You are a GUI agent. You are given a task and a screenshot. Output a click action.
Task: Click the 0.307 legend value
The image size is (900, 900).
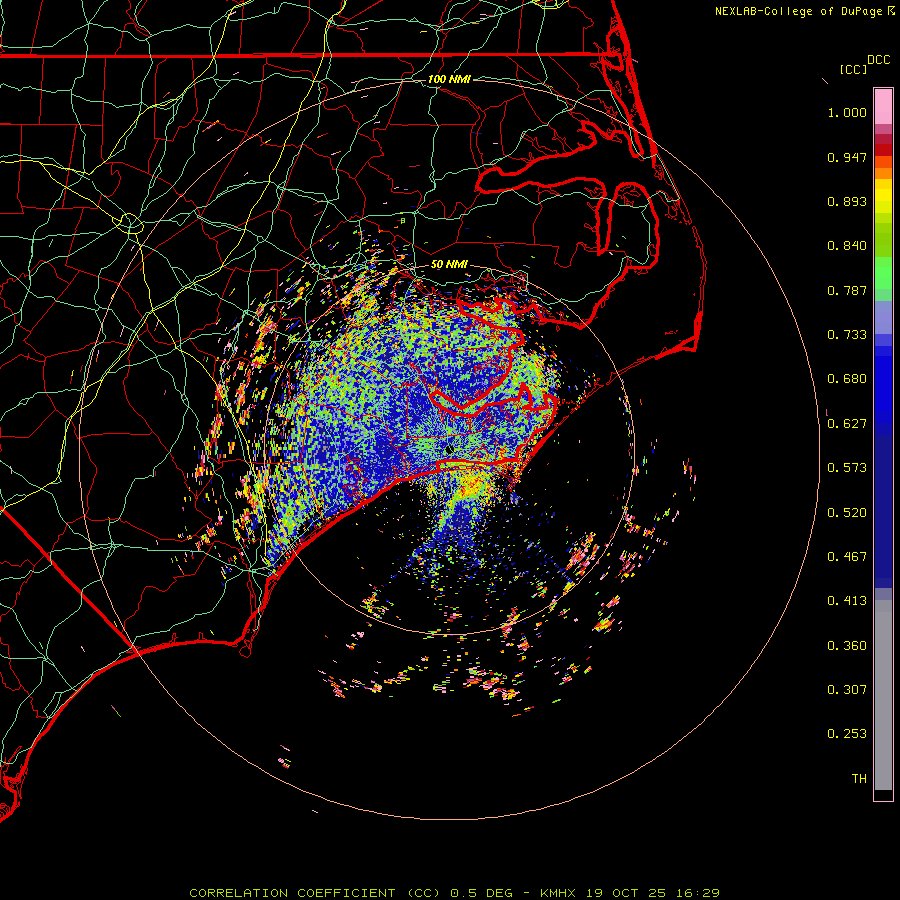[x=847, y=690]
